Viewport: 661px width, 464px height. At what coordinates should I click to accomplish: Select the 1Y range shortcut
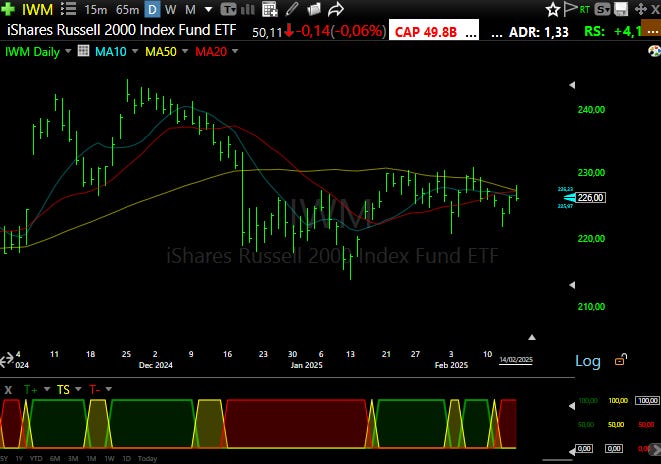click(19, 459)
